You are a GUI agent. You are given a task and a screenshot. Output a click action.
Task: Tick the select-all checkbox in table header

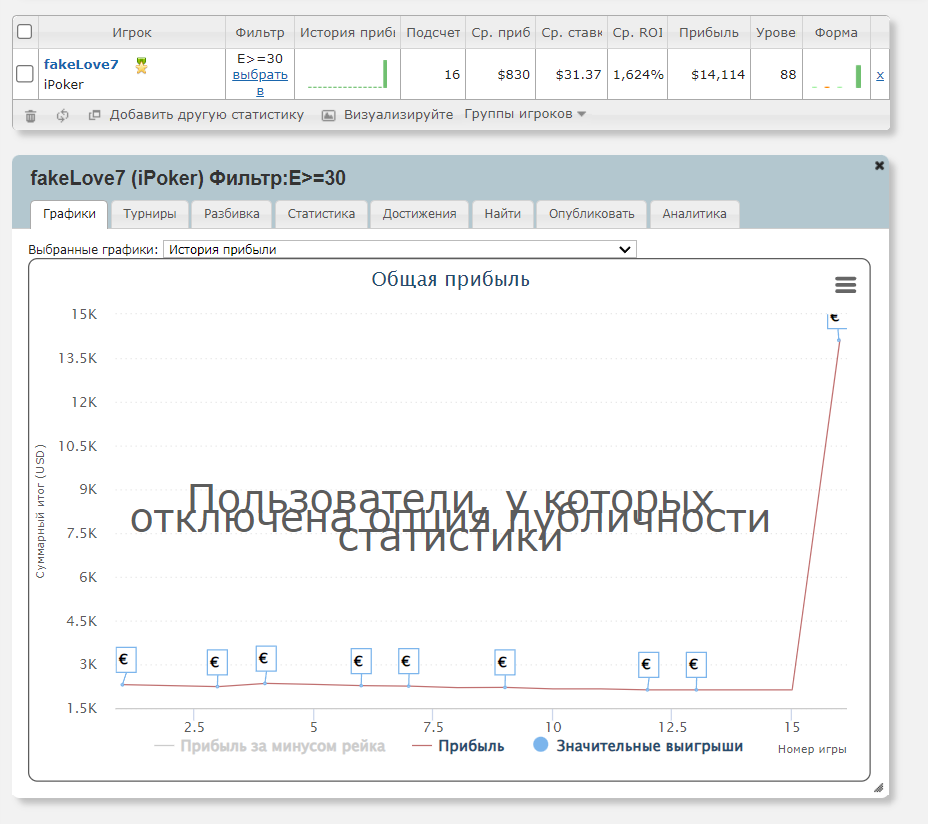pos(25,32)
